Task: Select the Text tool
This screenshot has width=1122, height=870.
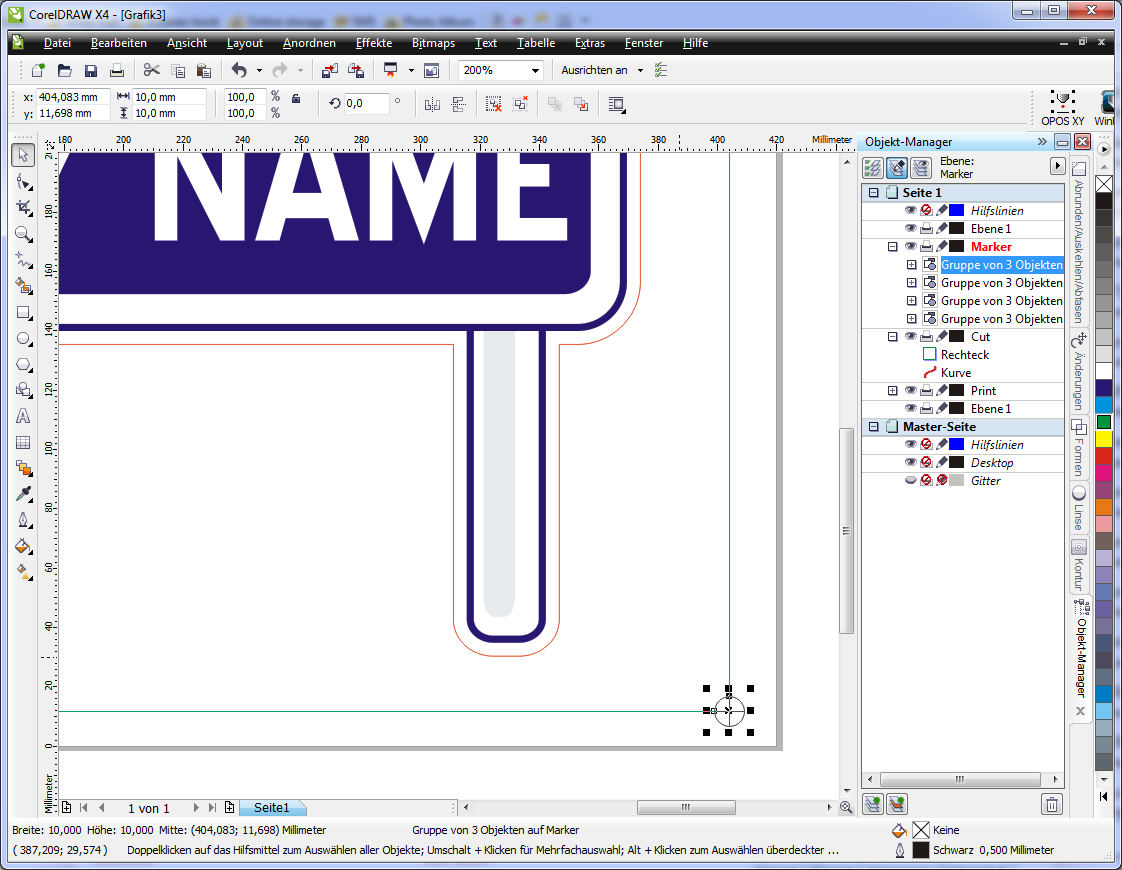Action: coord(23,416)
